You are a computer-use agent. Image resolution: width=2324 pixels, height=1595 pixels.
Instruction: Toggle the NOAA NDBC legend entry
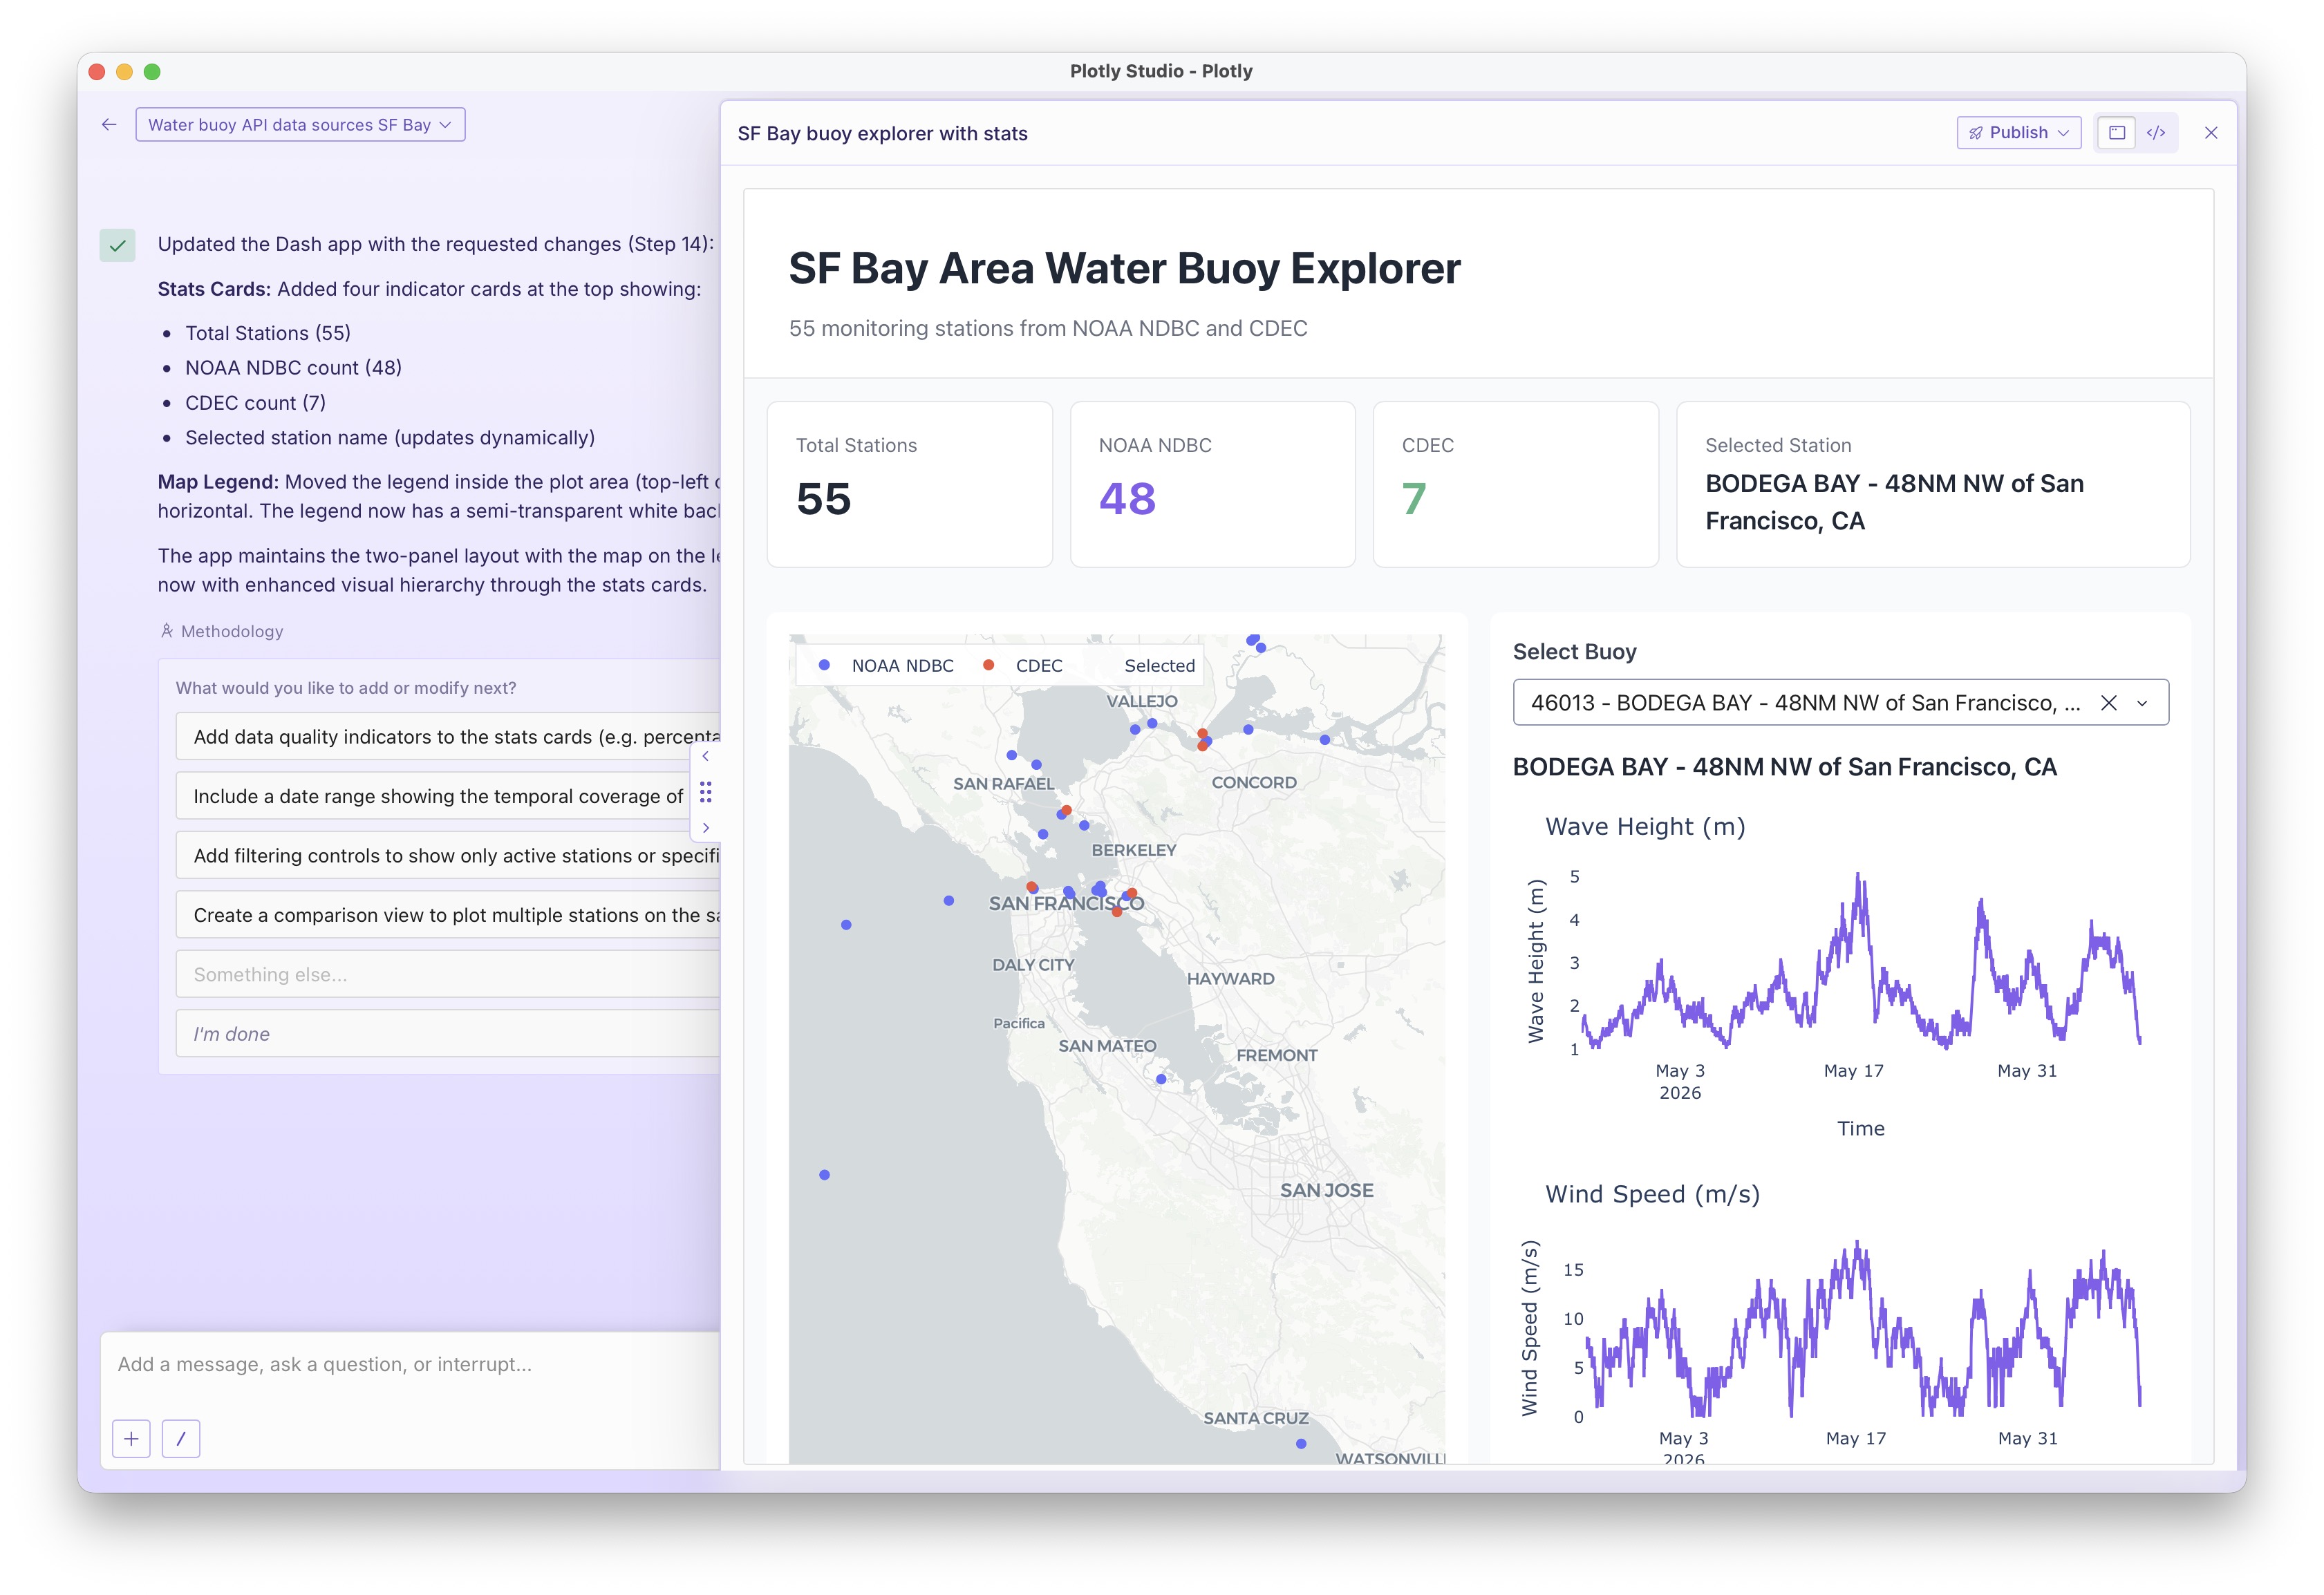886,666
